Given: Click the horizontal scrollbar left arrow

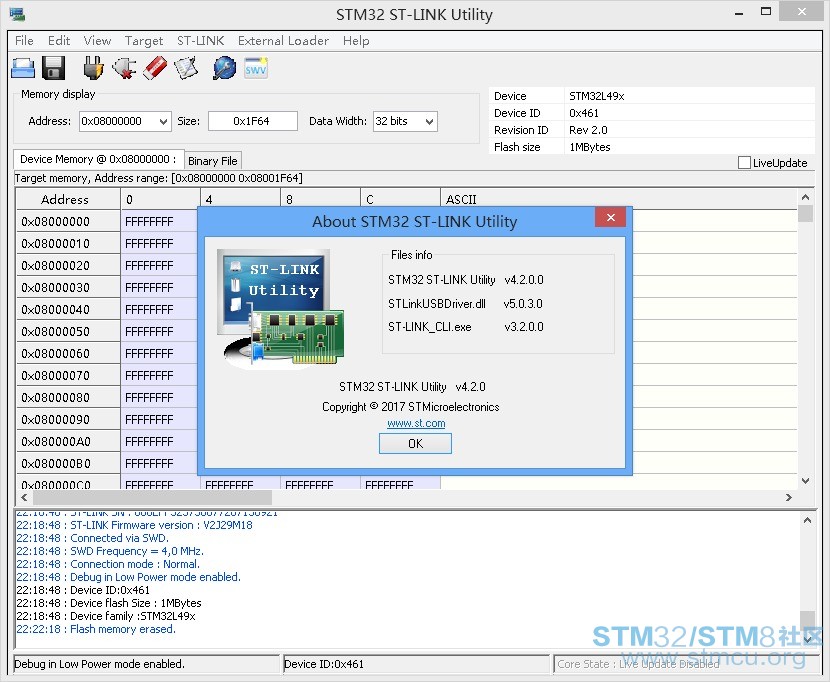Looking at the screenshot, I should click(x=24, y=497).
